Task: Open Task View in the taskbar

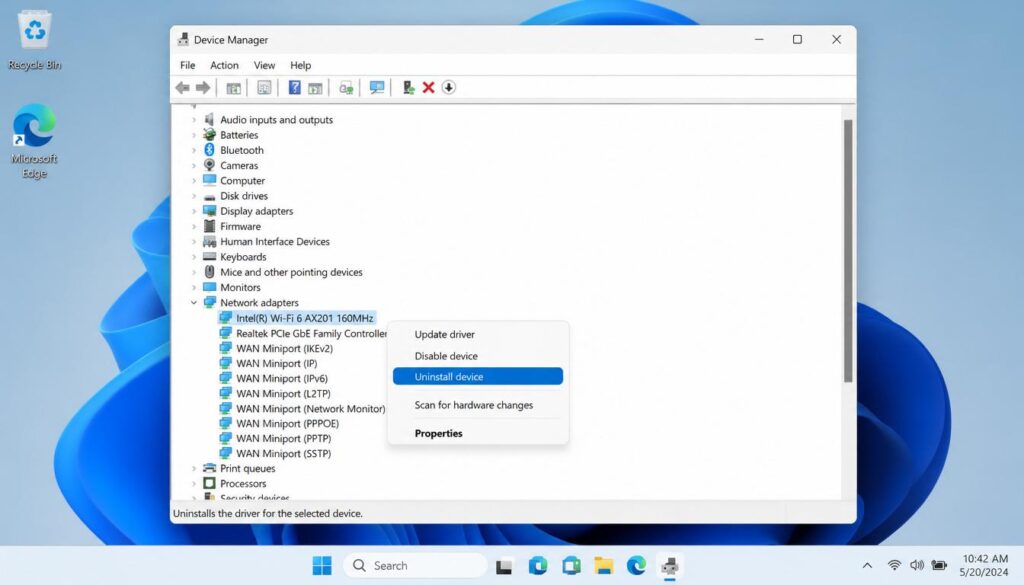Action: (x=504, y=565)
